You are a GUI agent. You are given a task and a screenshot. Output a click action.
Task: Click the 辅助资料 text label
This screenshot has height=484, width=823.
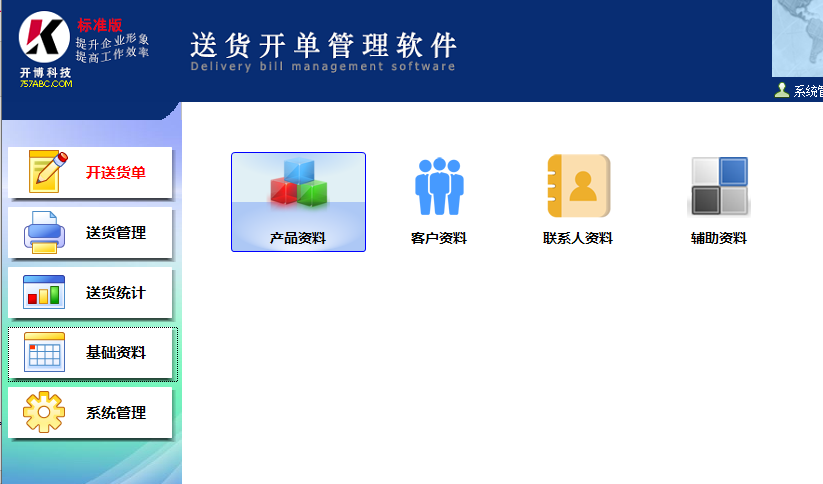point(719,239)
